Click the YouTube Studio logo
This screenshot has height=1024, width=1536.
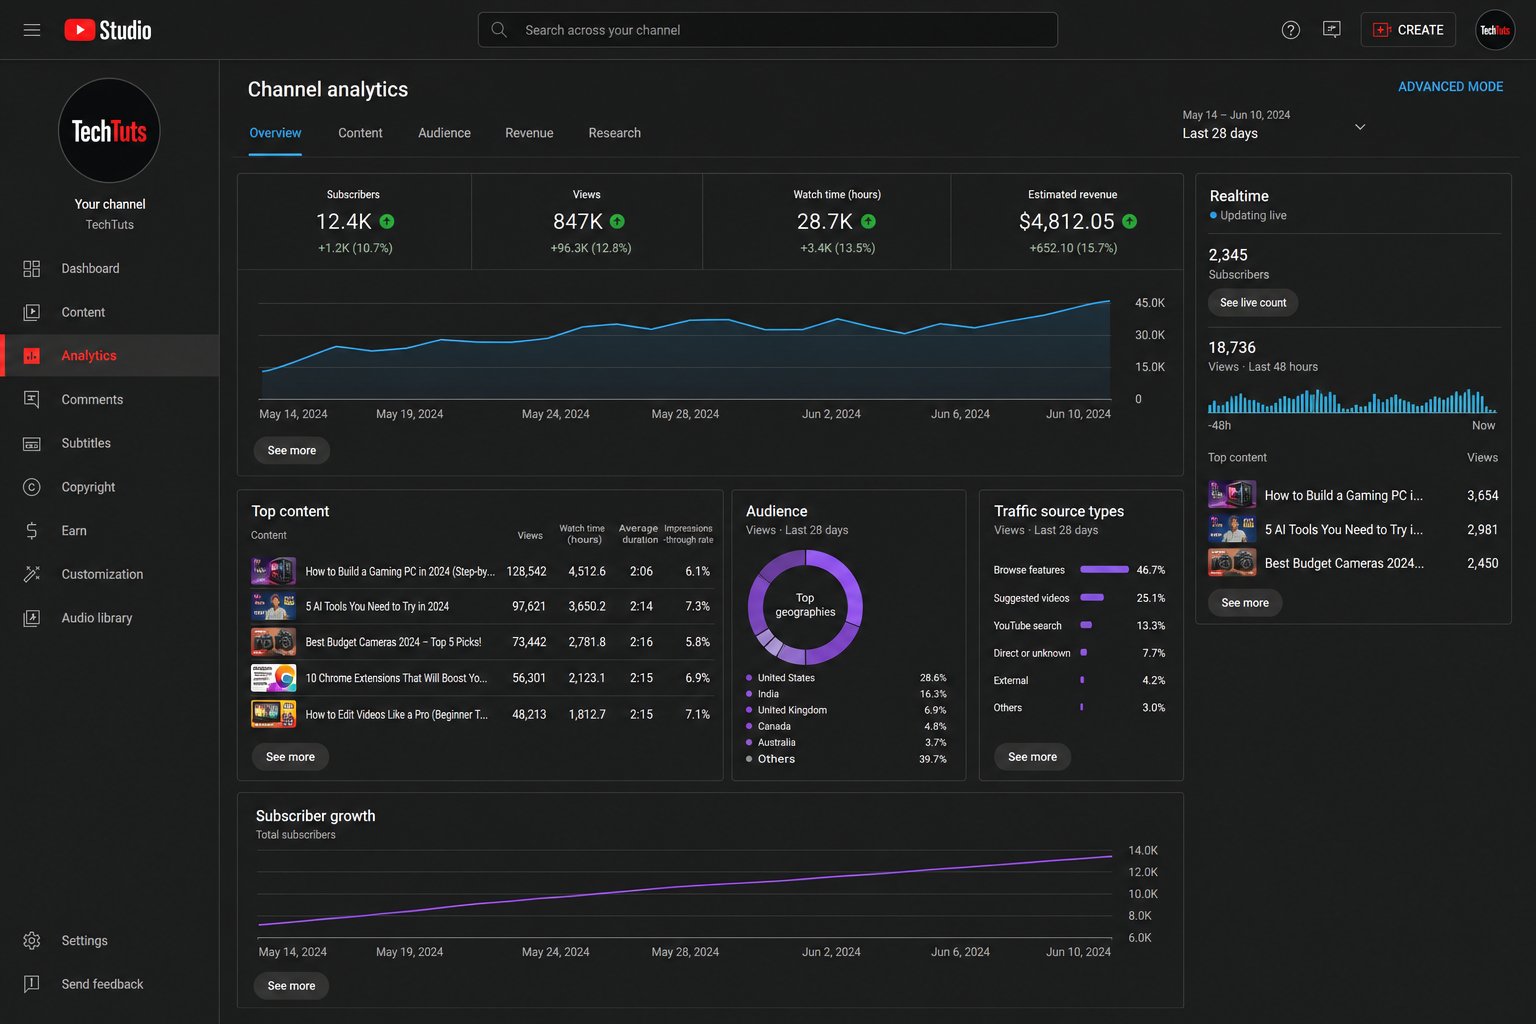(108, 30)
